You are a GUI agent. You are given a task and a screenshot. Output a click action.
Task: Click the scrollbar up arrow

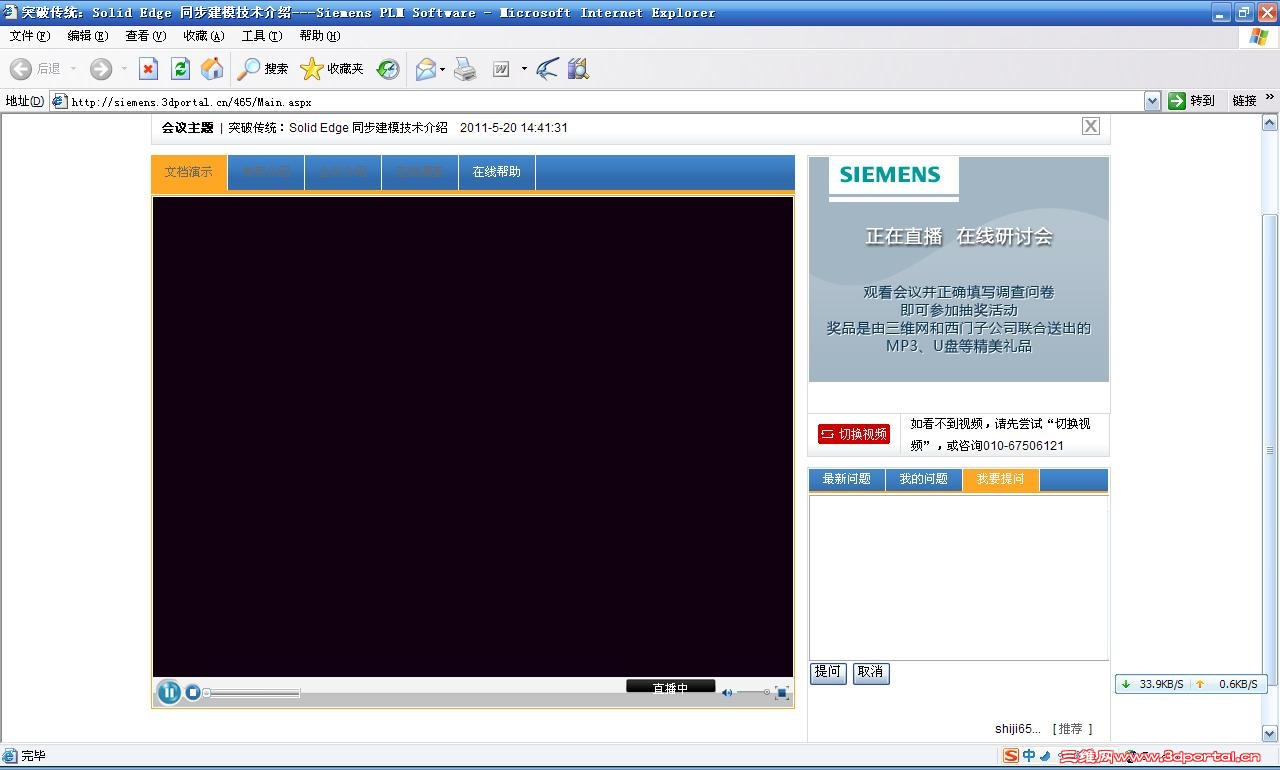(x=1270, y=123)
